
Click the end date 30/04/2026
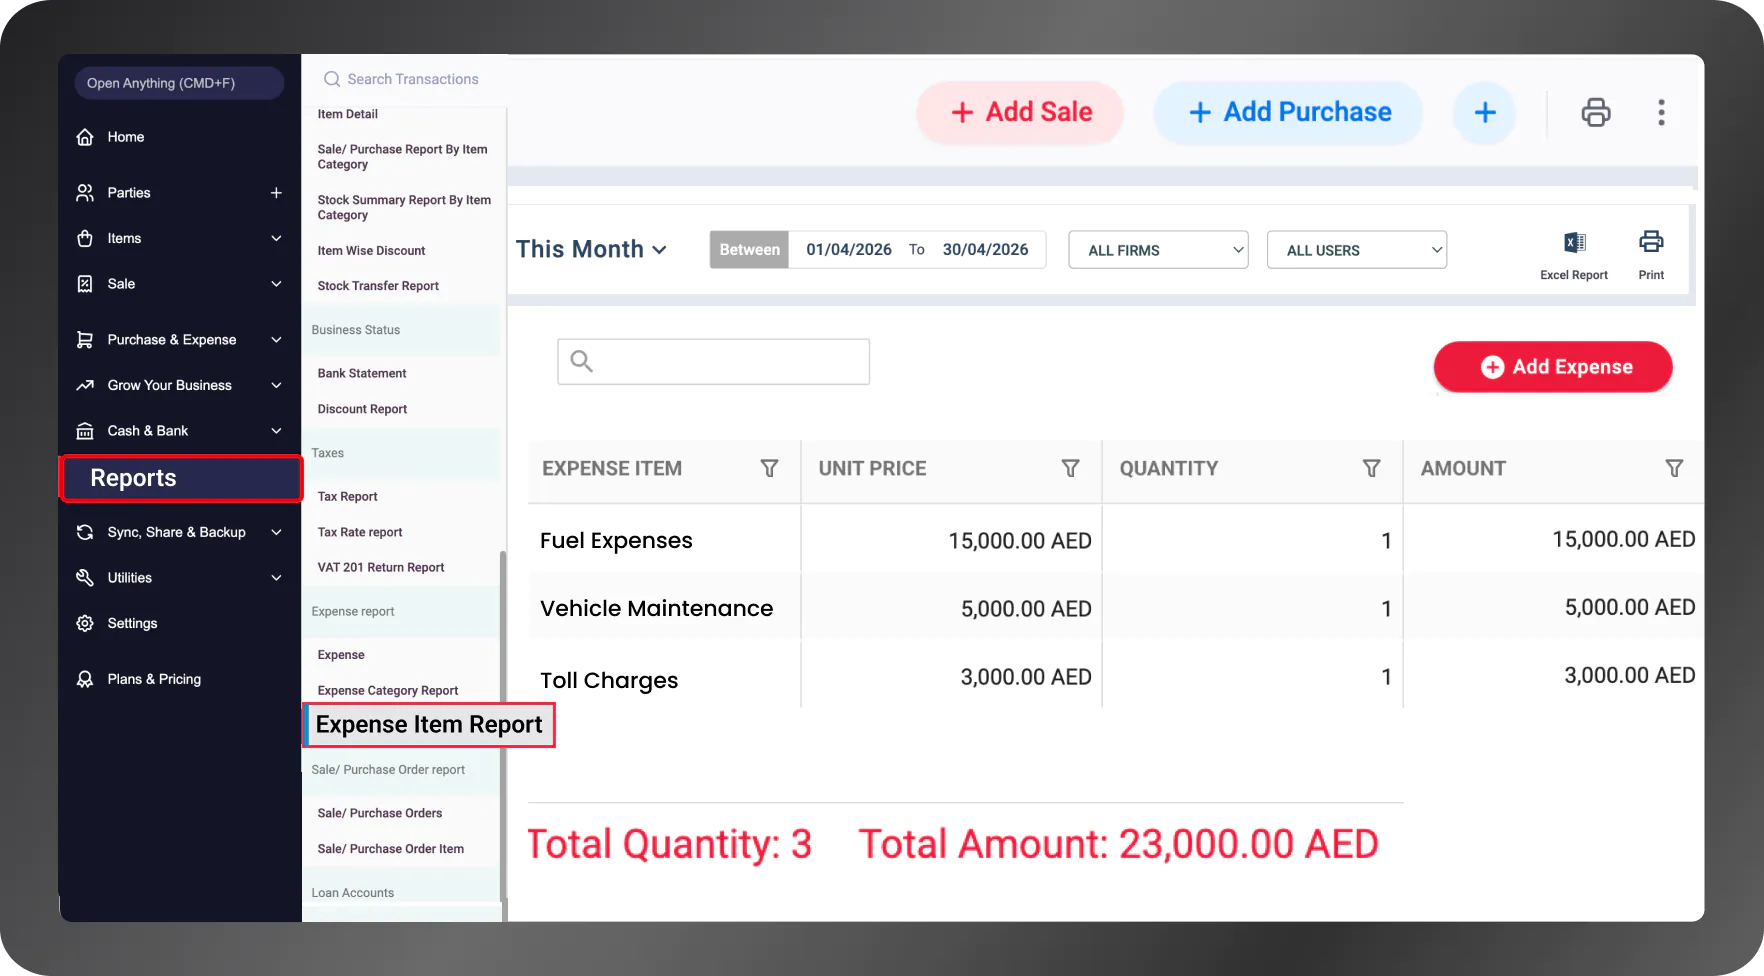[x=985, y=250]
